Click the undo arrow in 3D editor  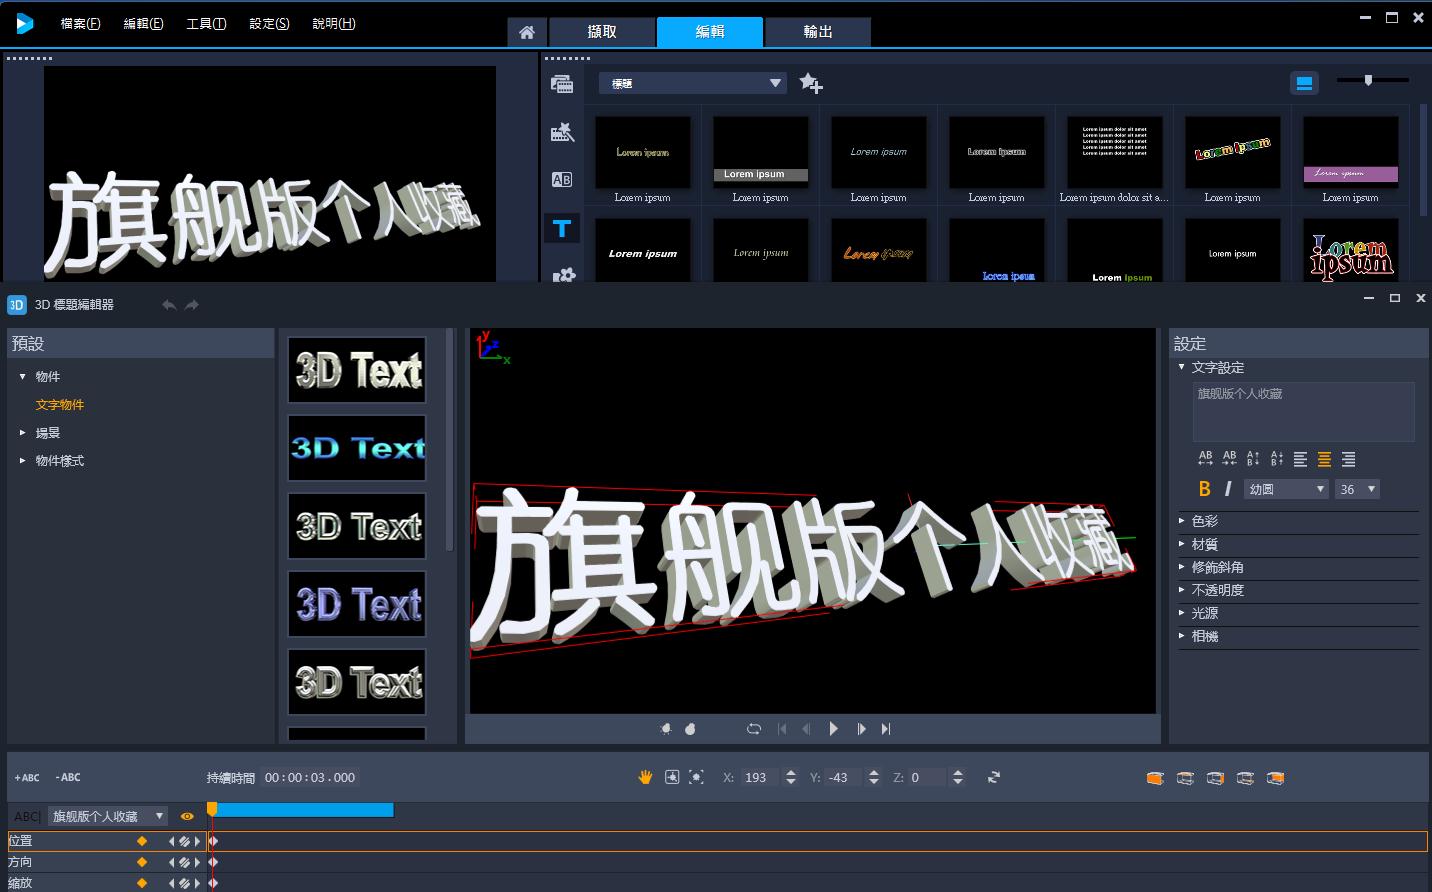tap(169, 305)
